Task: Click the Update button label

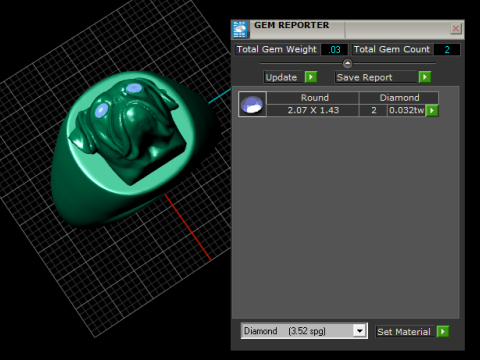Action: (x=283, y=77)
